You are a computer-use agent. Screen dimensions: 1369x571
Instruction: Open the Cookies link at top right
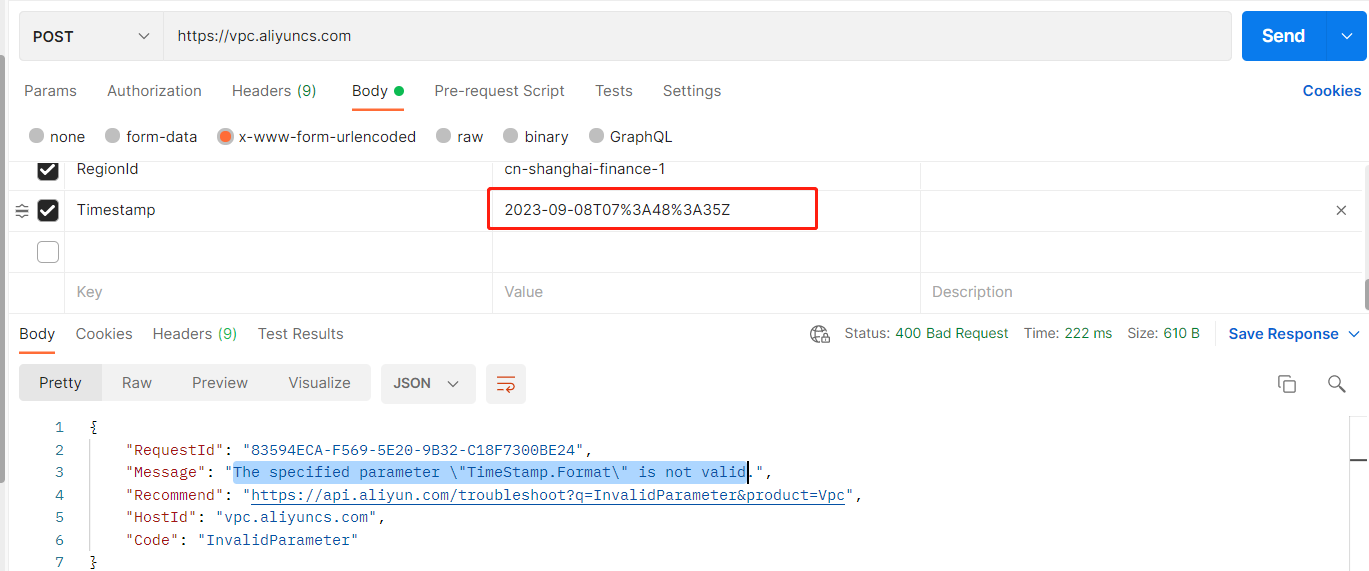(1331, 91)
